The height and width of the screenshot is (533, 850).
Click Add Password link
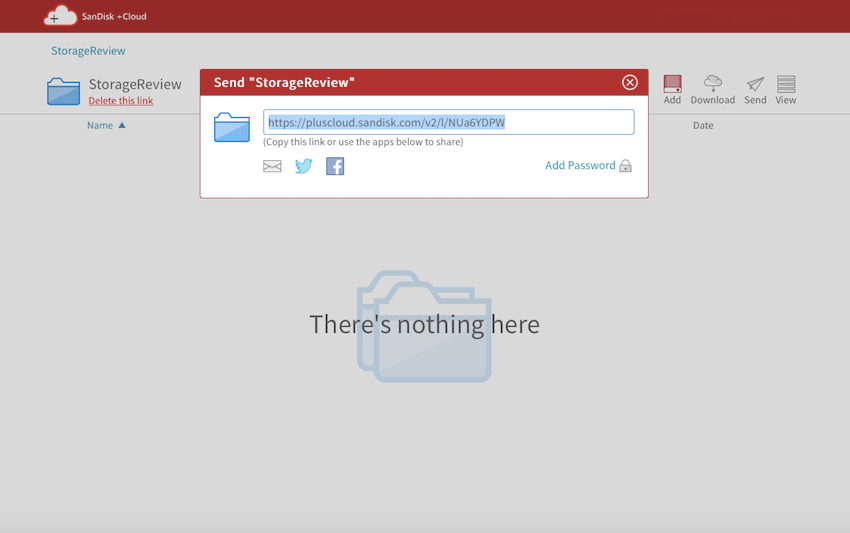point(580,165)
